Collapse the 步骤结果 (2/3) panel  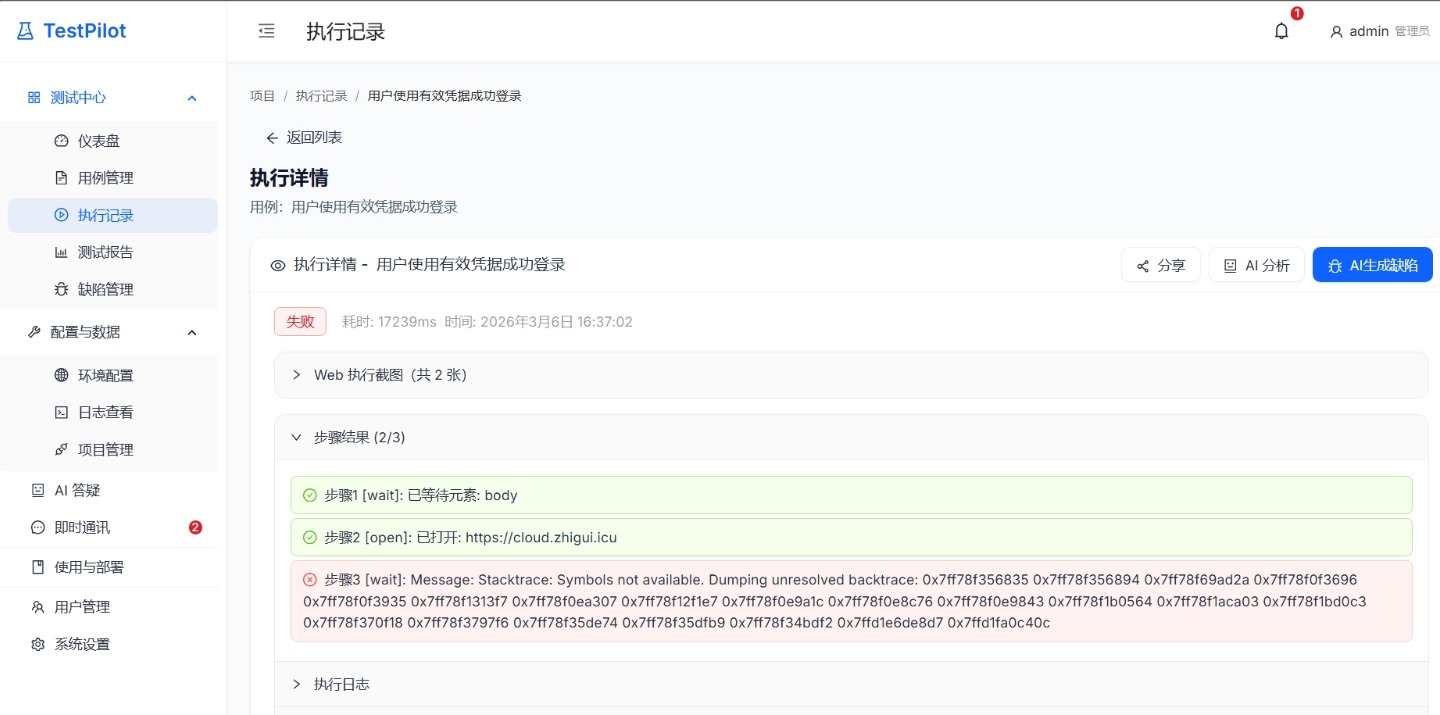851,437
